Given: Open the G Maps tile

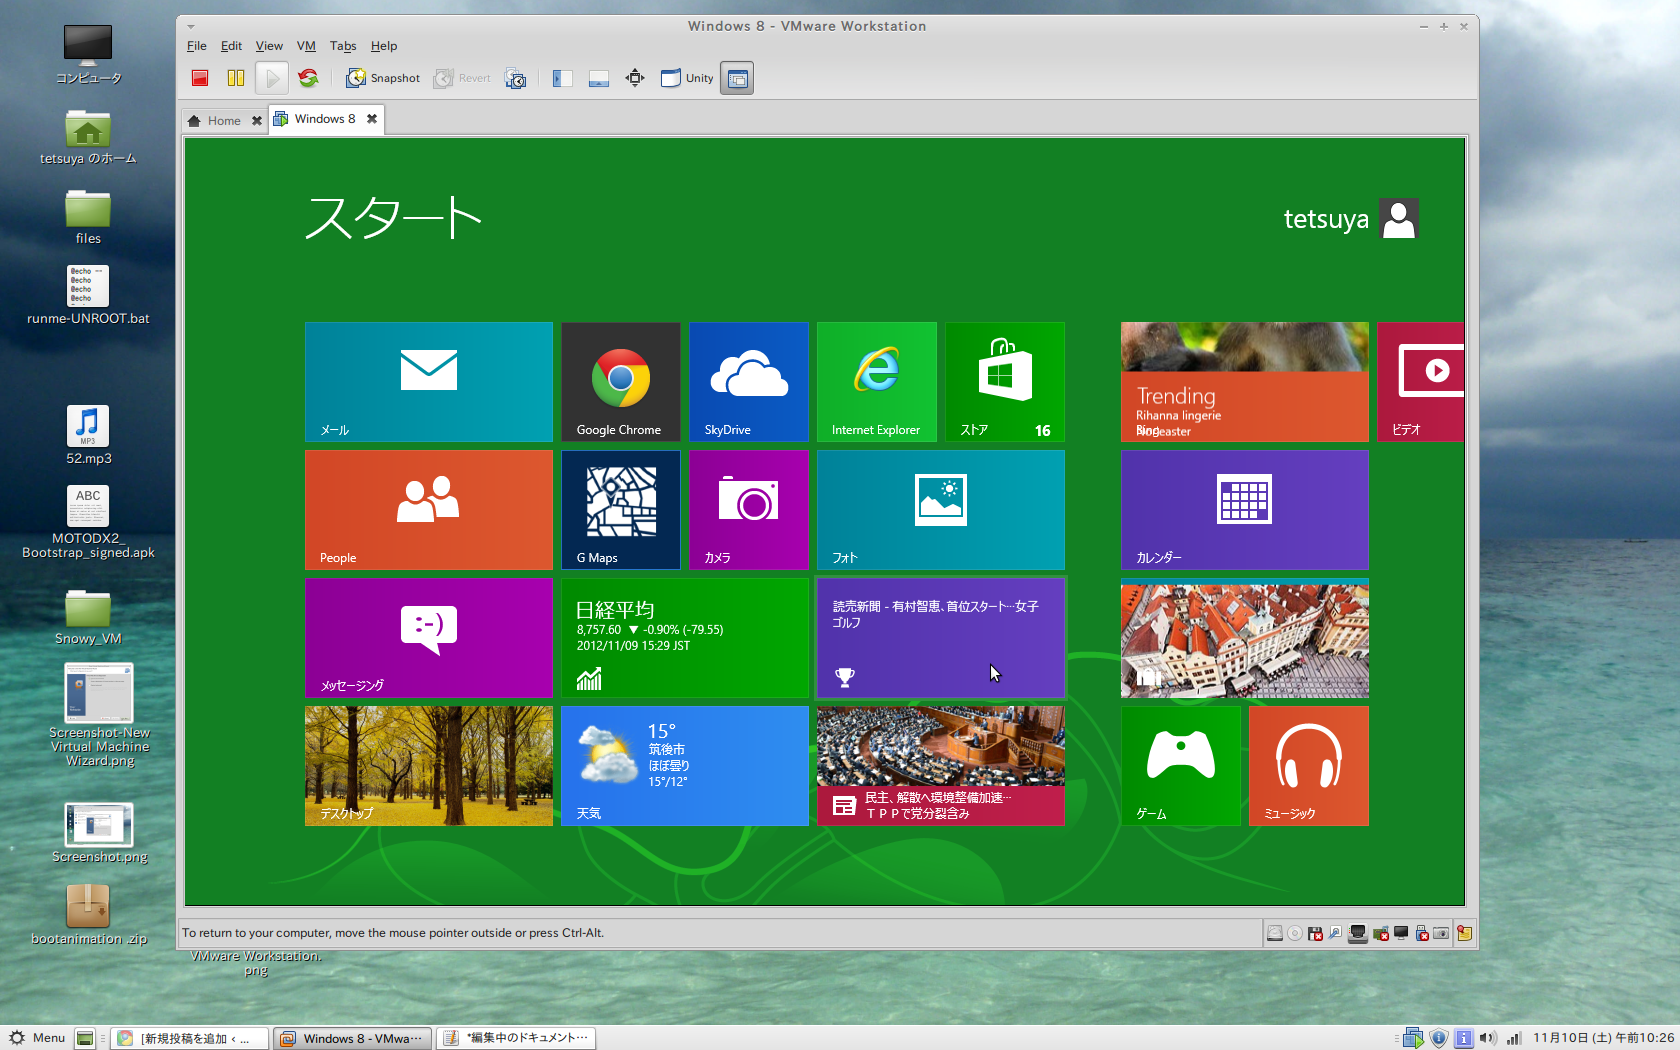Looking at the screenshot, I should [x=621, y=510].
